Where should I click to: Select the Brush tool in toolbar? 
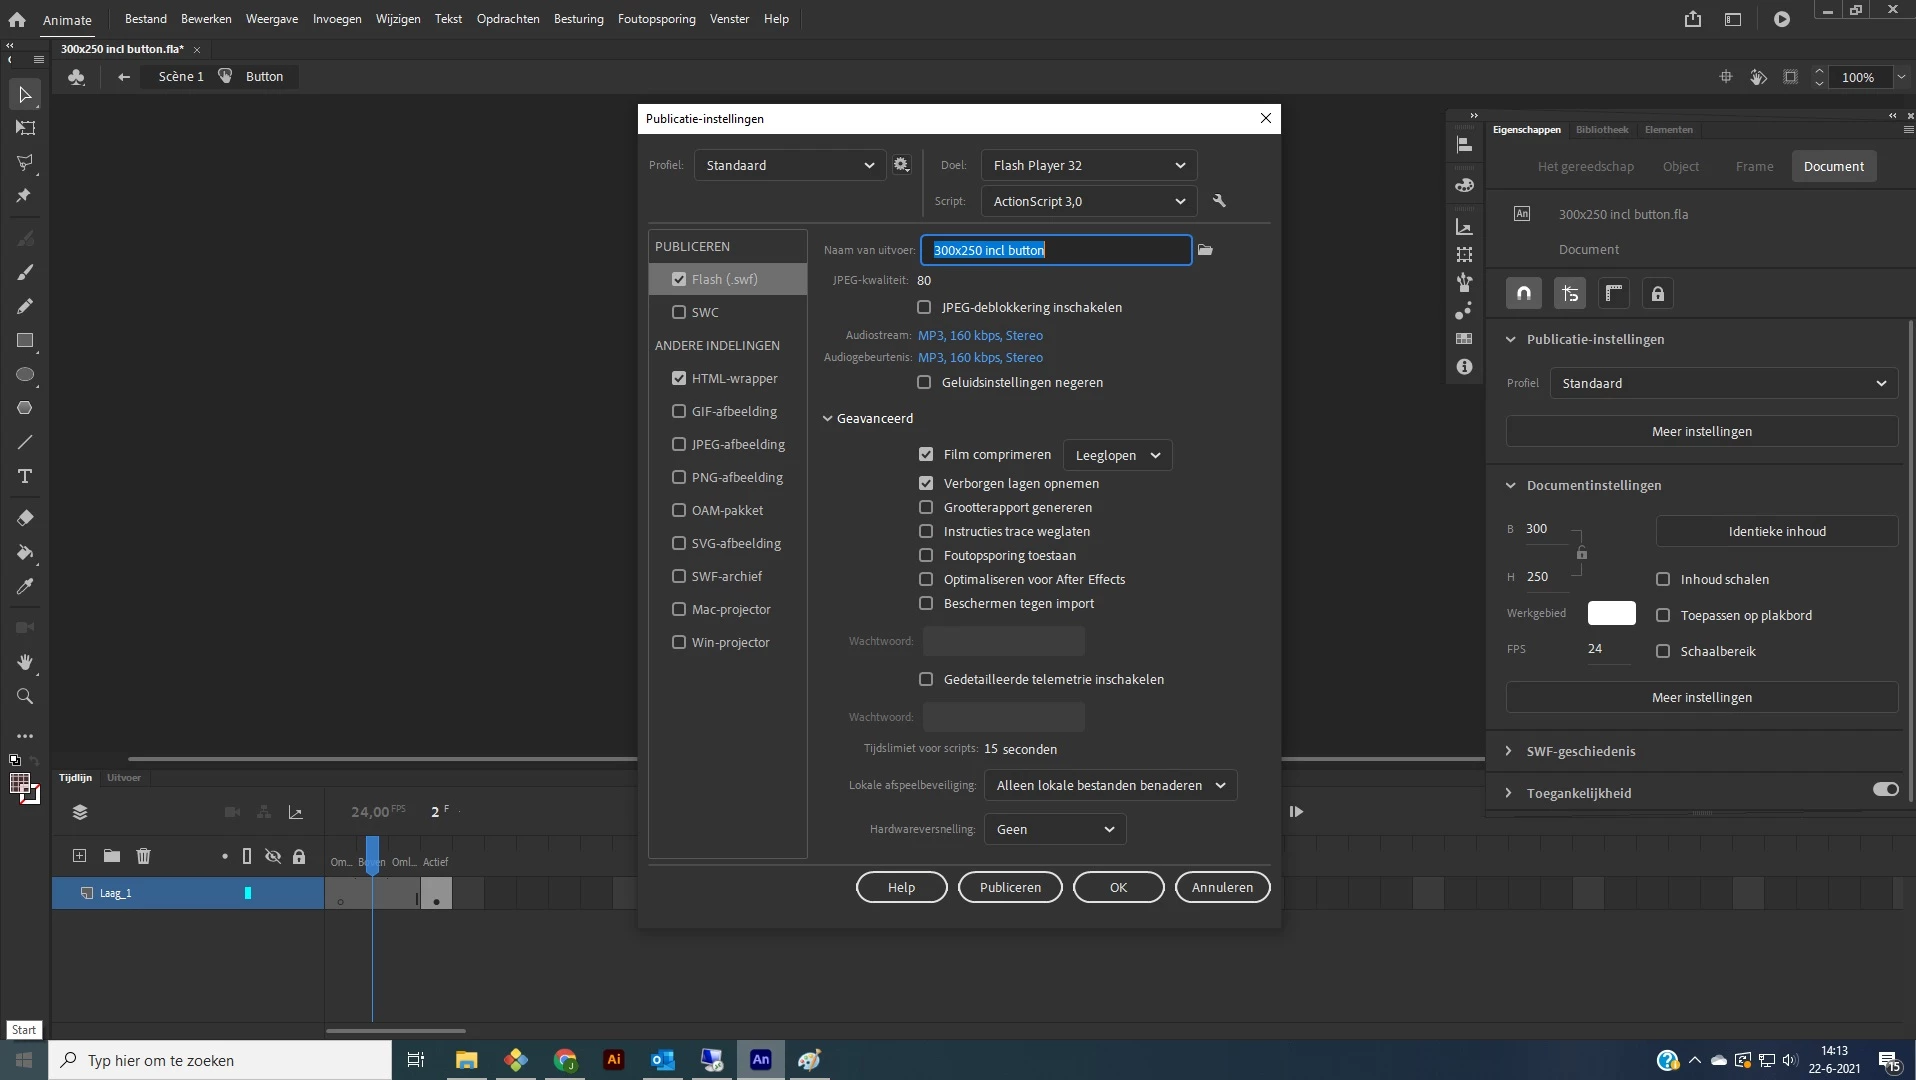[25, 272]
